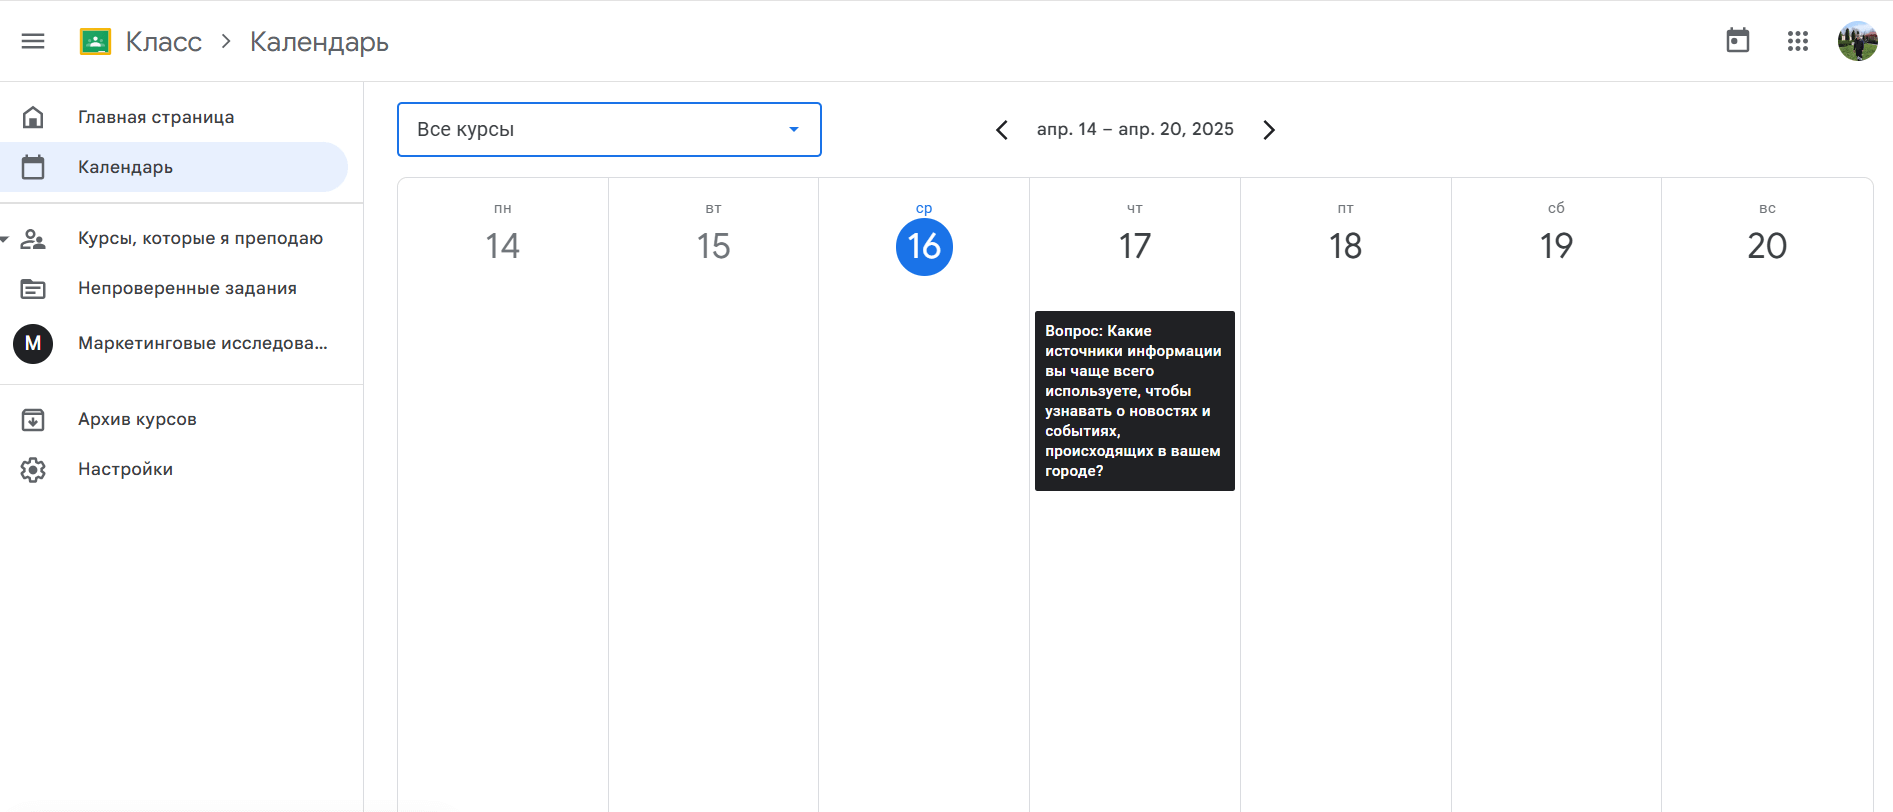Open the account profile avatar

pyautogui.click(x=1857, y=41)
